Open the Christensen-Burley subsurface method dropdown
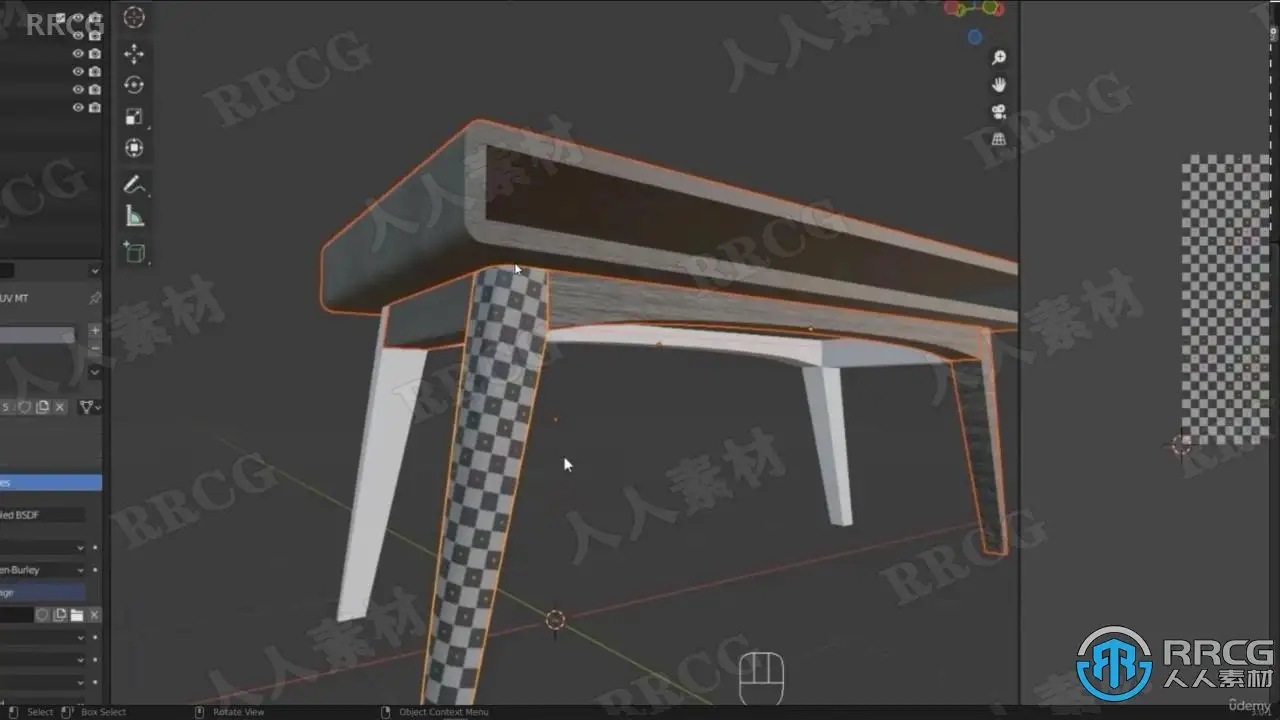Image resolution: width=1280 pixels, height=720 pixels. coord(43,570)
